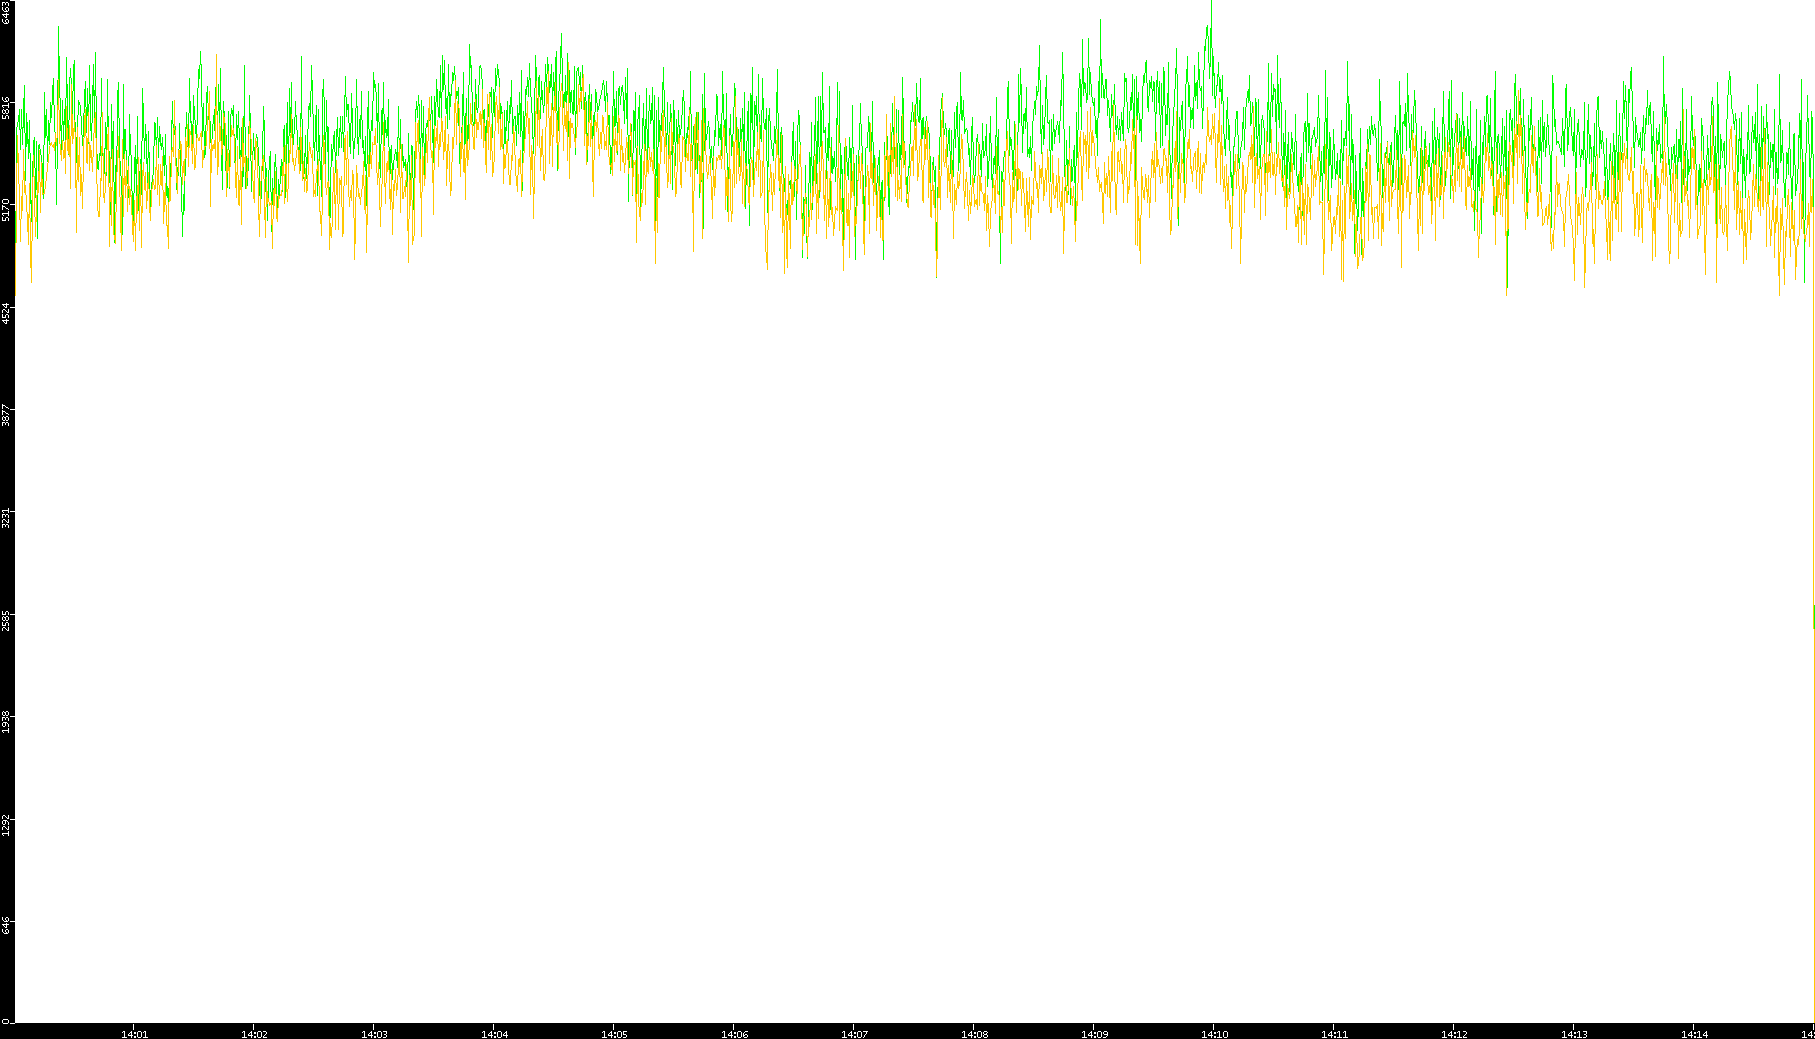The height and width of the screenshot is (1039, 1815).
Task: Click the 14:03 time axis label
Action: pos(374,1034)
